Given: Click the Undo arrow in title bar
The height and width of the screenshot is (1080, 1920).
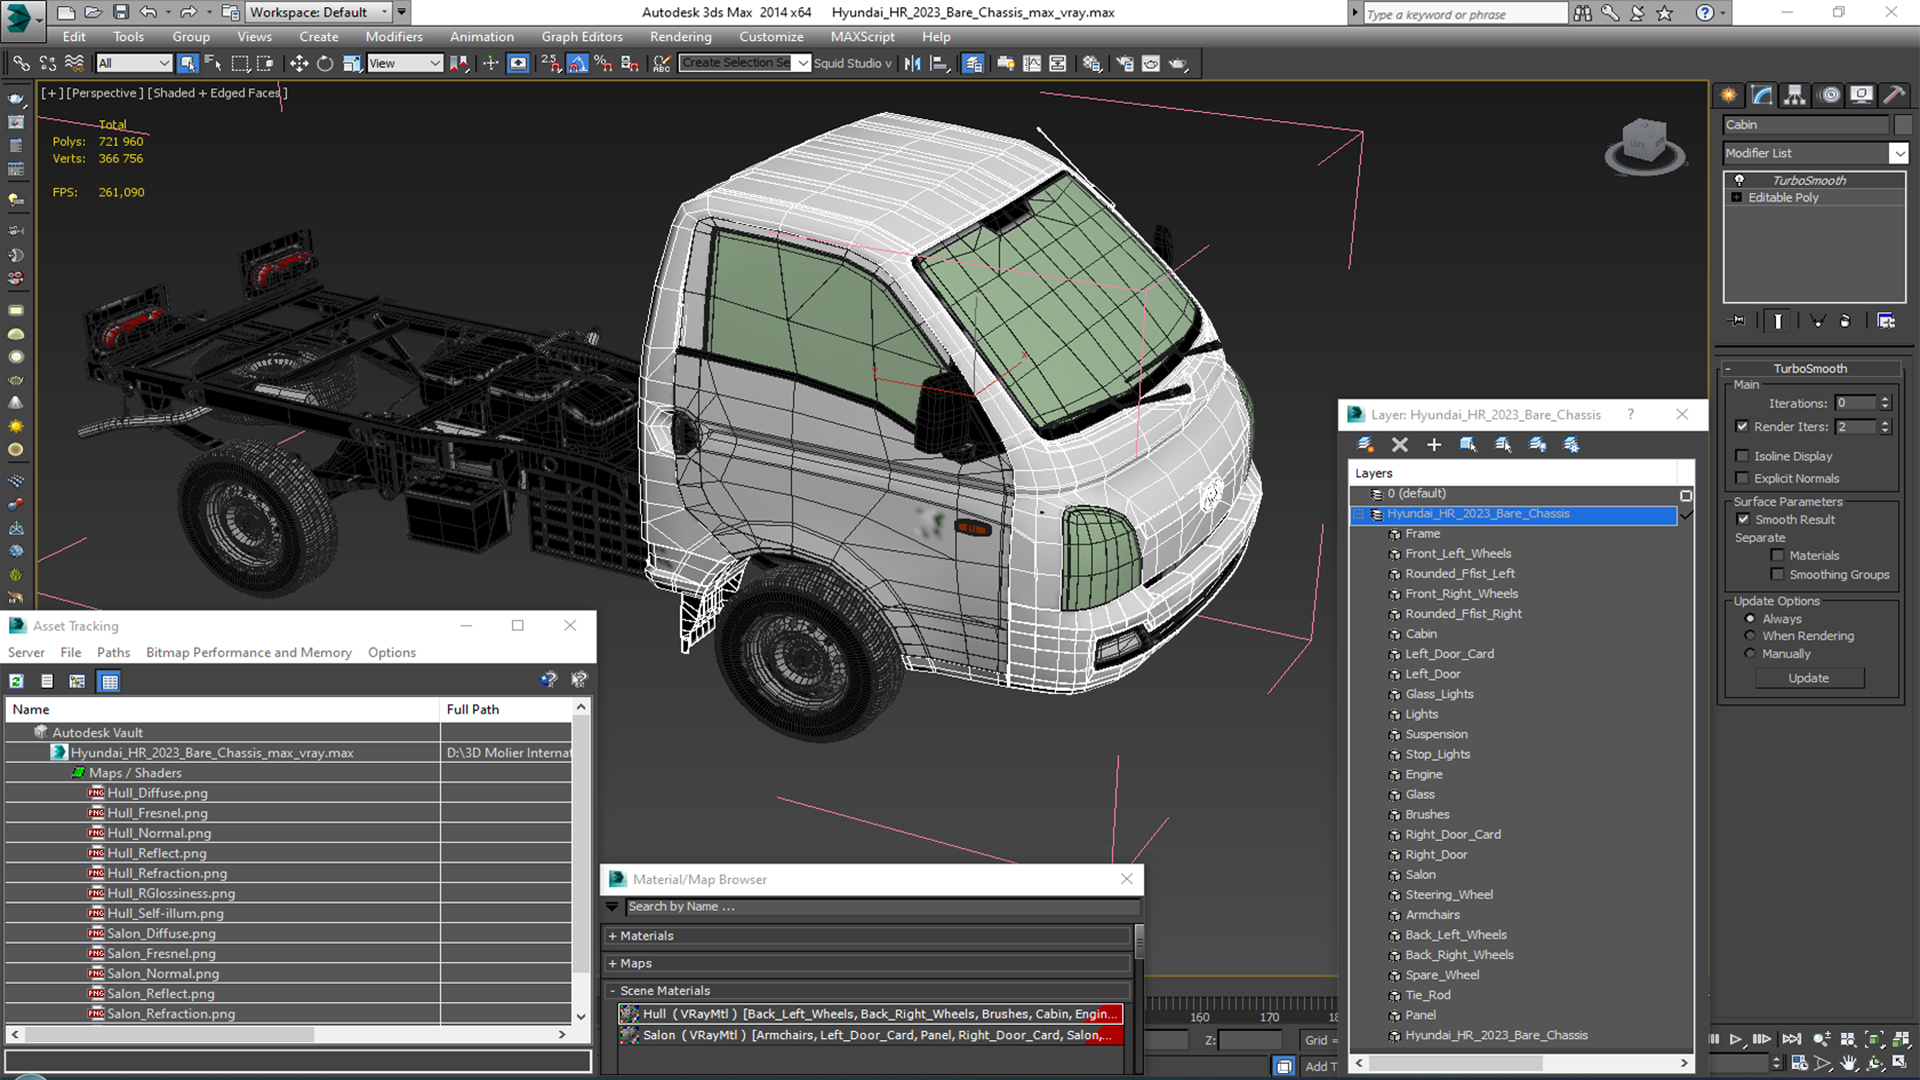Looking at the screenshot, I should click(x=148, y=12).
